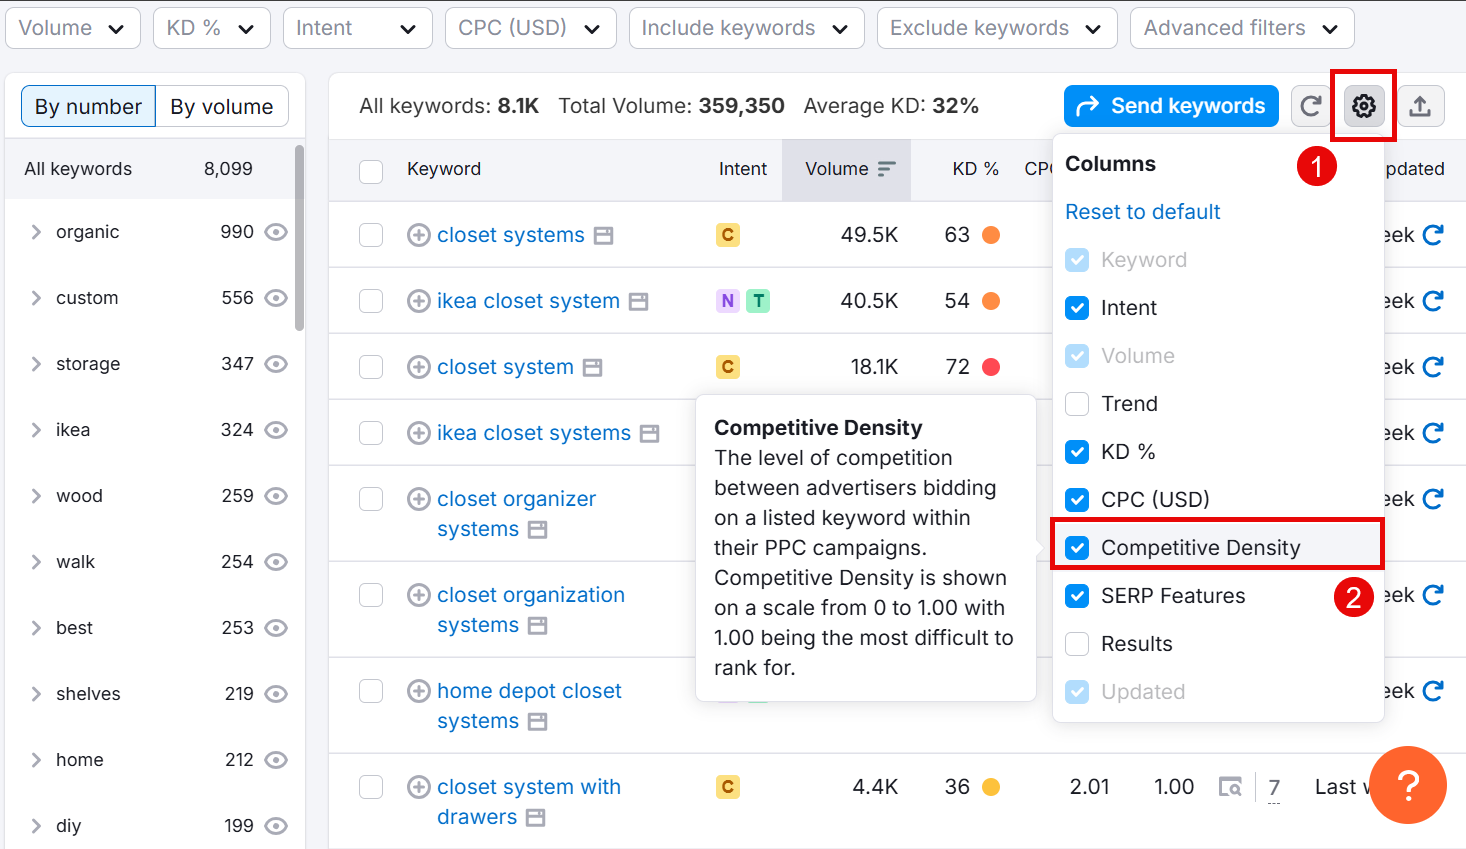The height and width of the screenshot is (849, 1466).
Task: Toggle eye icon for organic group
Action: point(276,232)
